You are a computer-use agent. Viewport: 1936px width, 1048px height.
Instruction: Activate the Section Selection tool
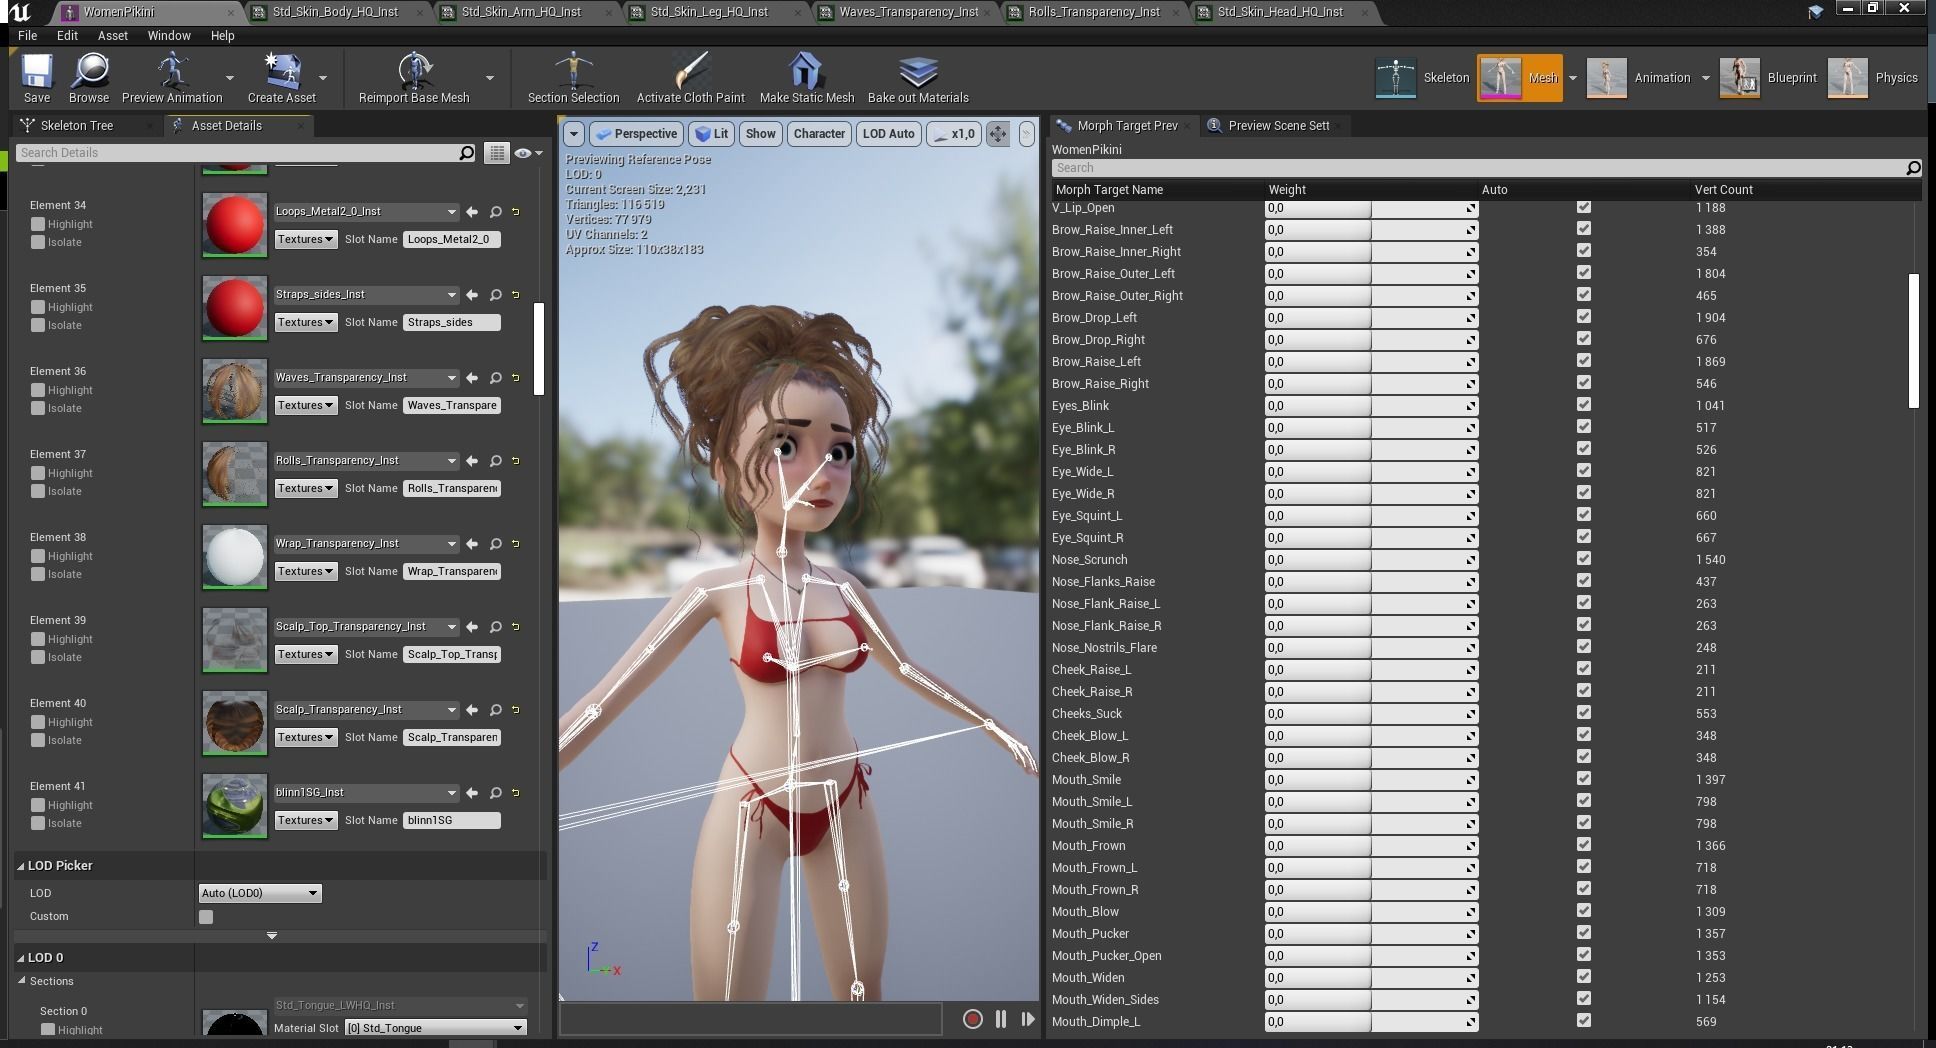pos(573,78)
